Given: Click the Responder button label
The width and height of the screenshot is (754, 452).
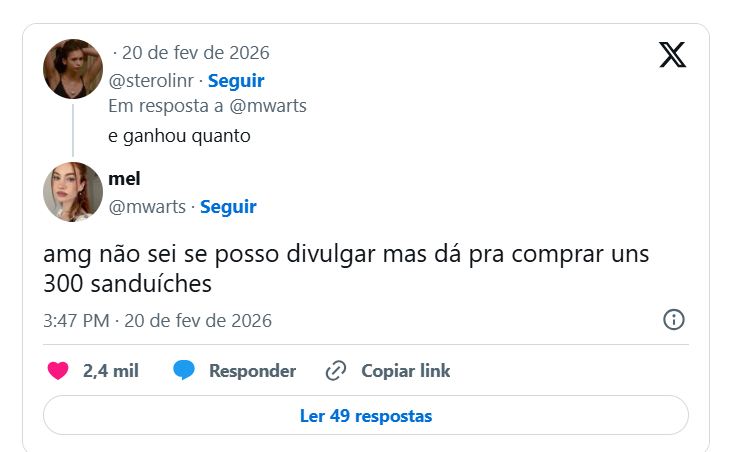Looking at the screenshot, I should pos(252,371).
